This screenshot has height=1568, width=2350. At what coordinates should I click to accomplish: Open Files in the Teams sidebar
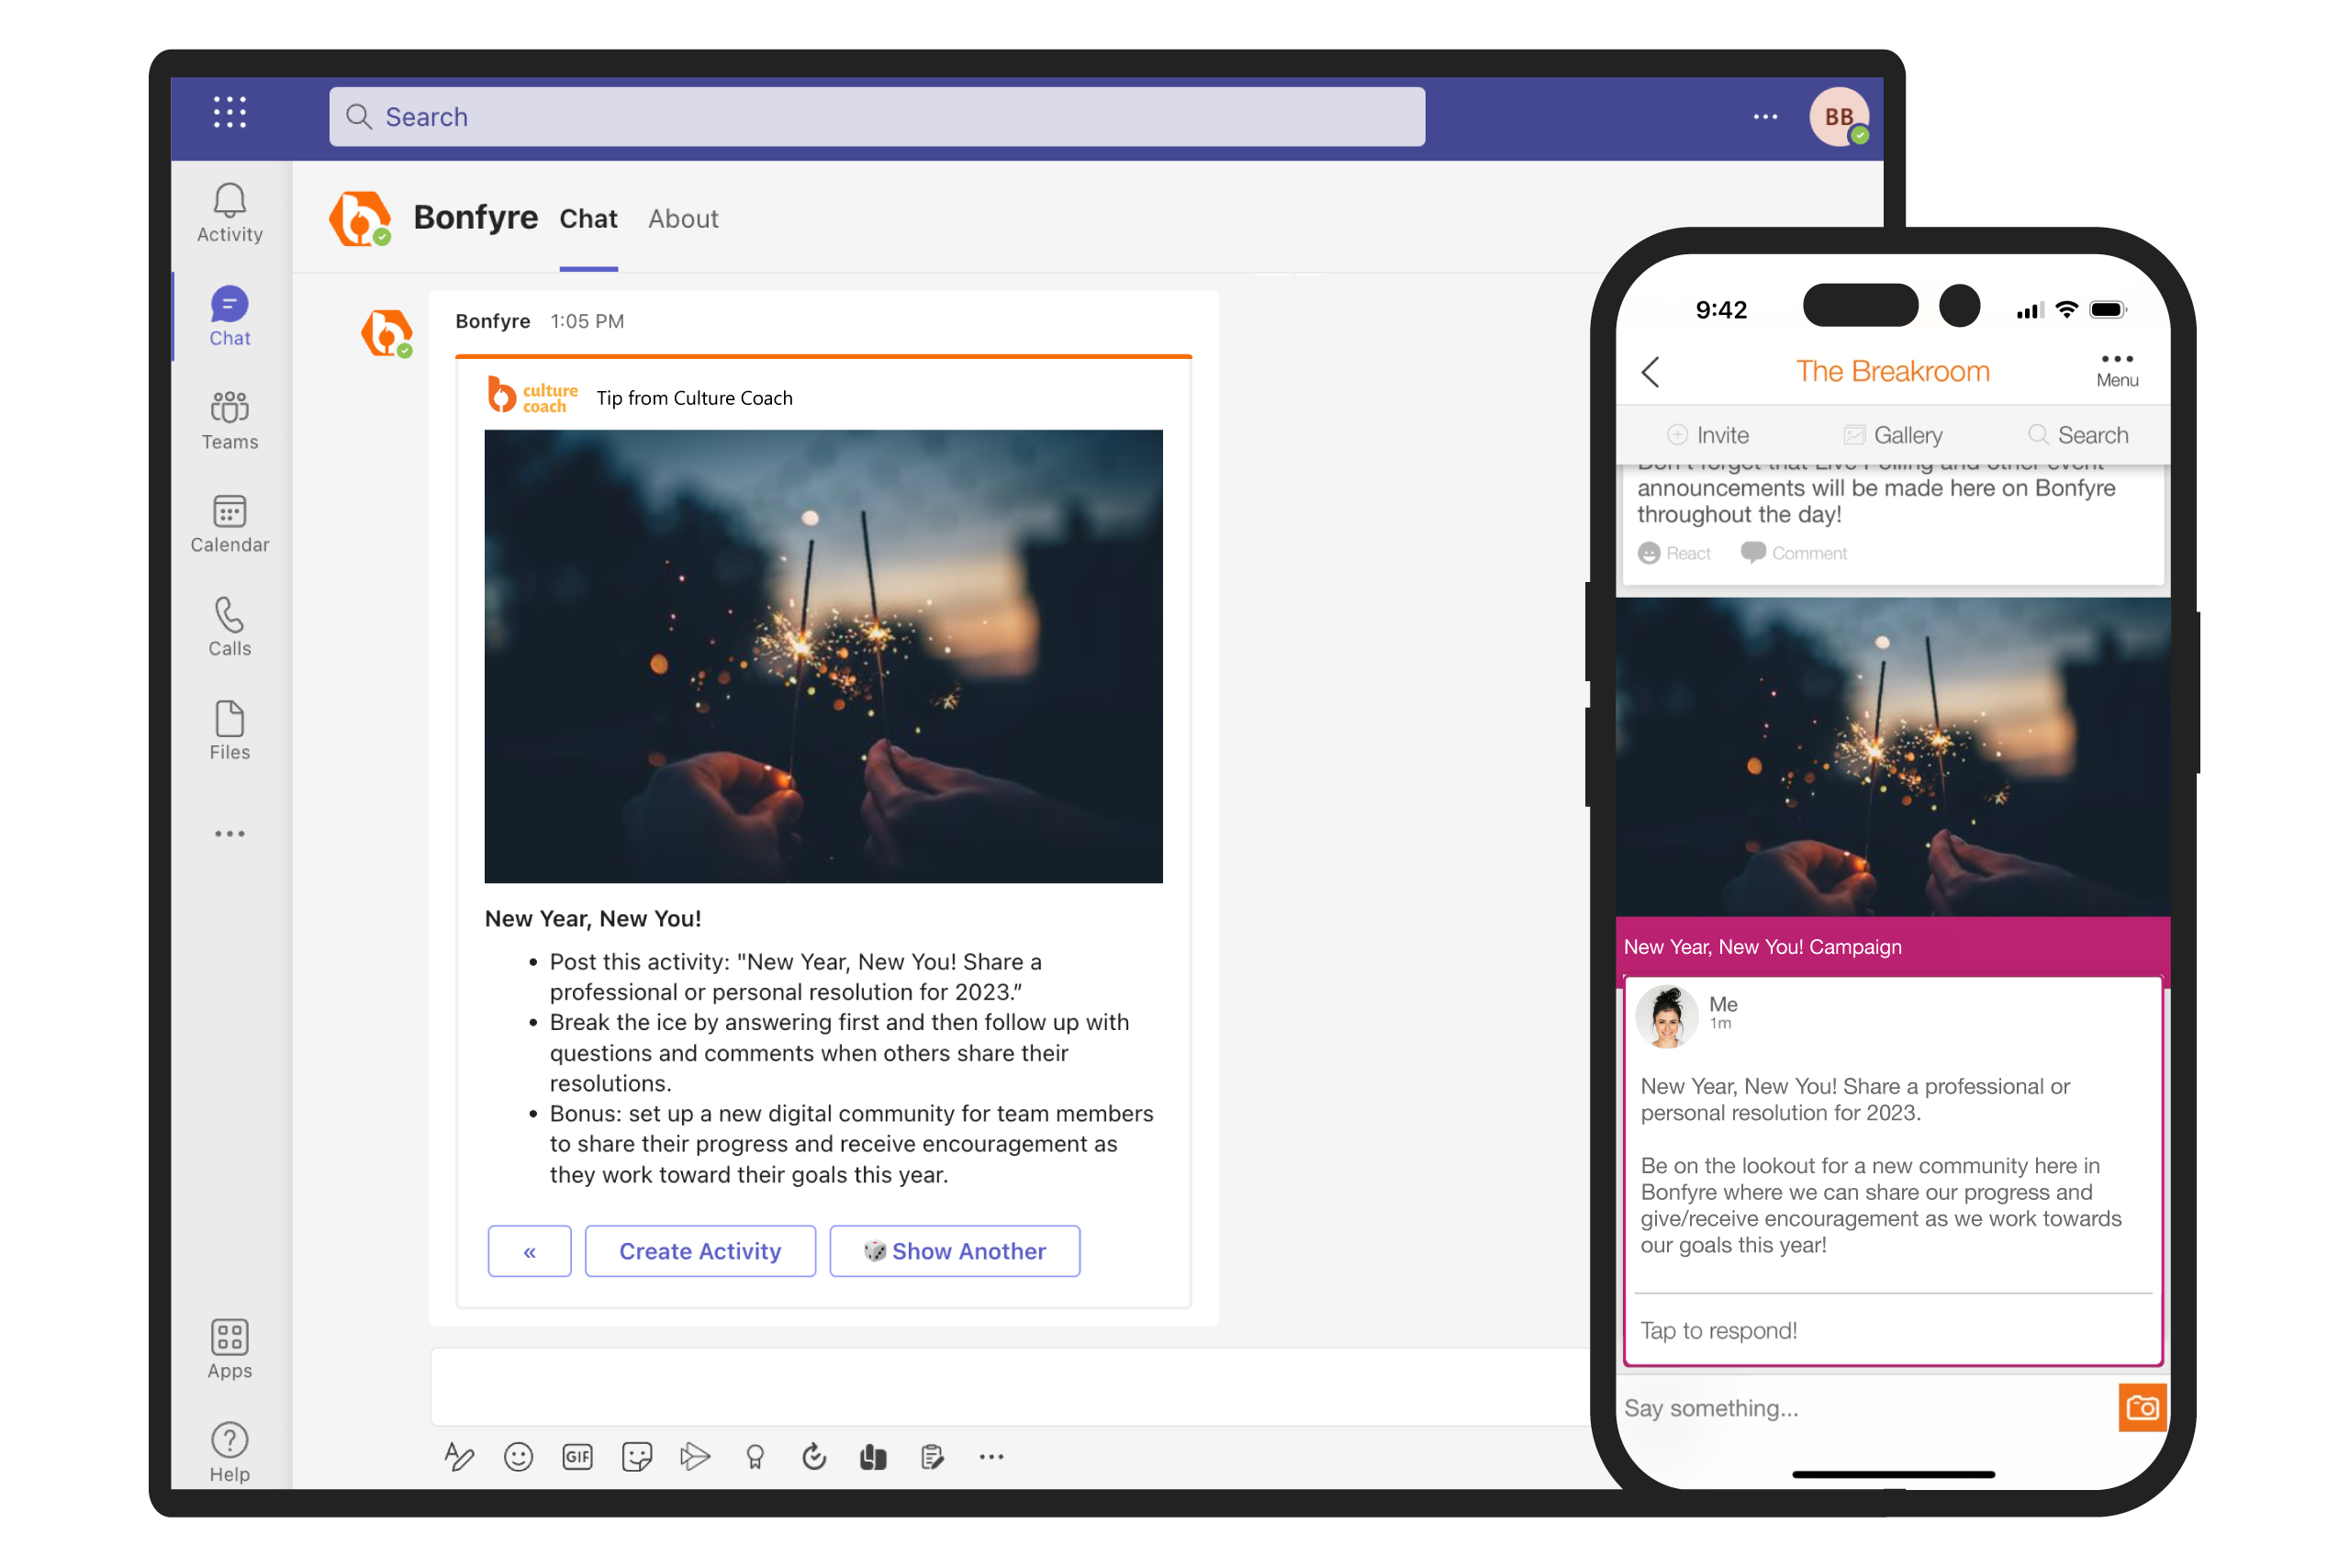[x=230, y=730]
